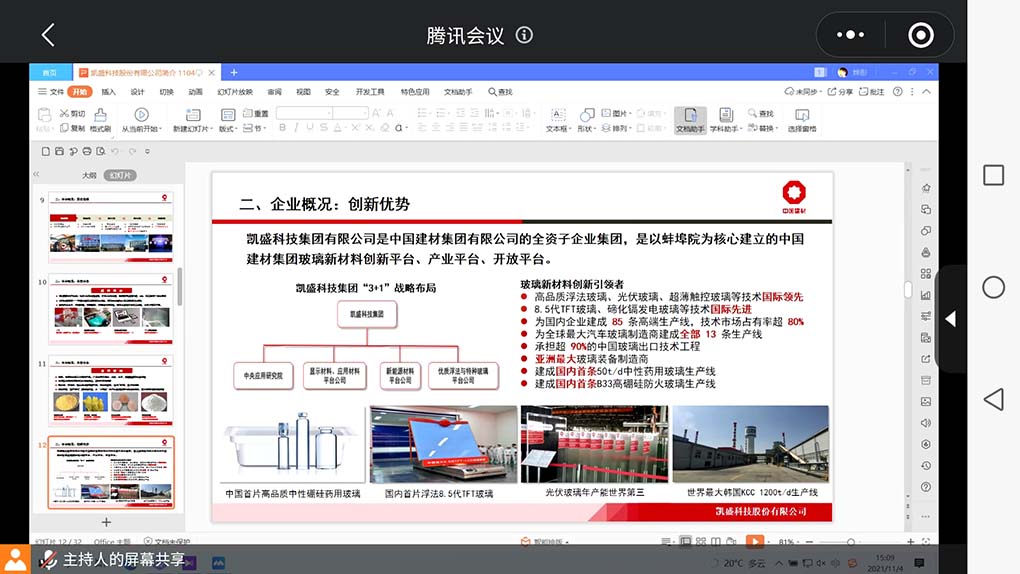Switch the side panel to Outline (大纲) view

[89, 175]
